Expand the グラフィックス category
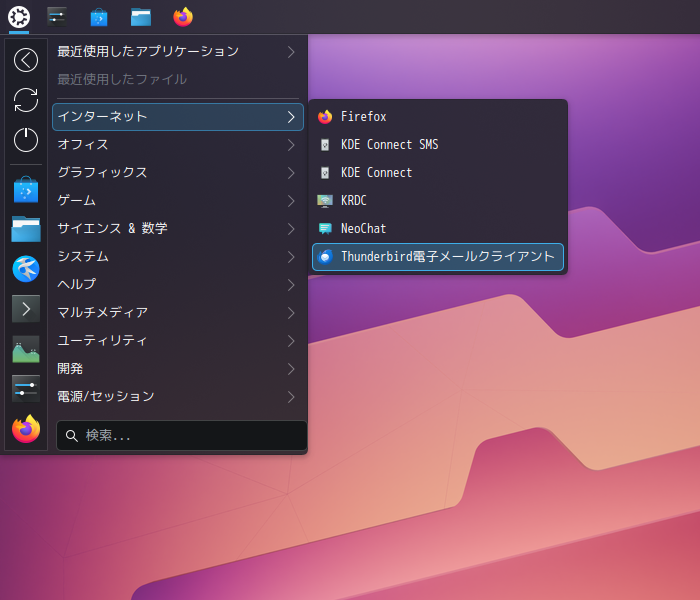The height and width of the screenshot is (600, 700). point(178,173)
